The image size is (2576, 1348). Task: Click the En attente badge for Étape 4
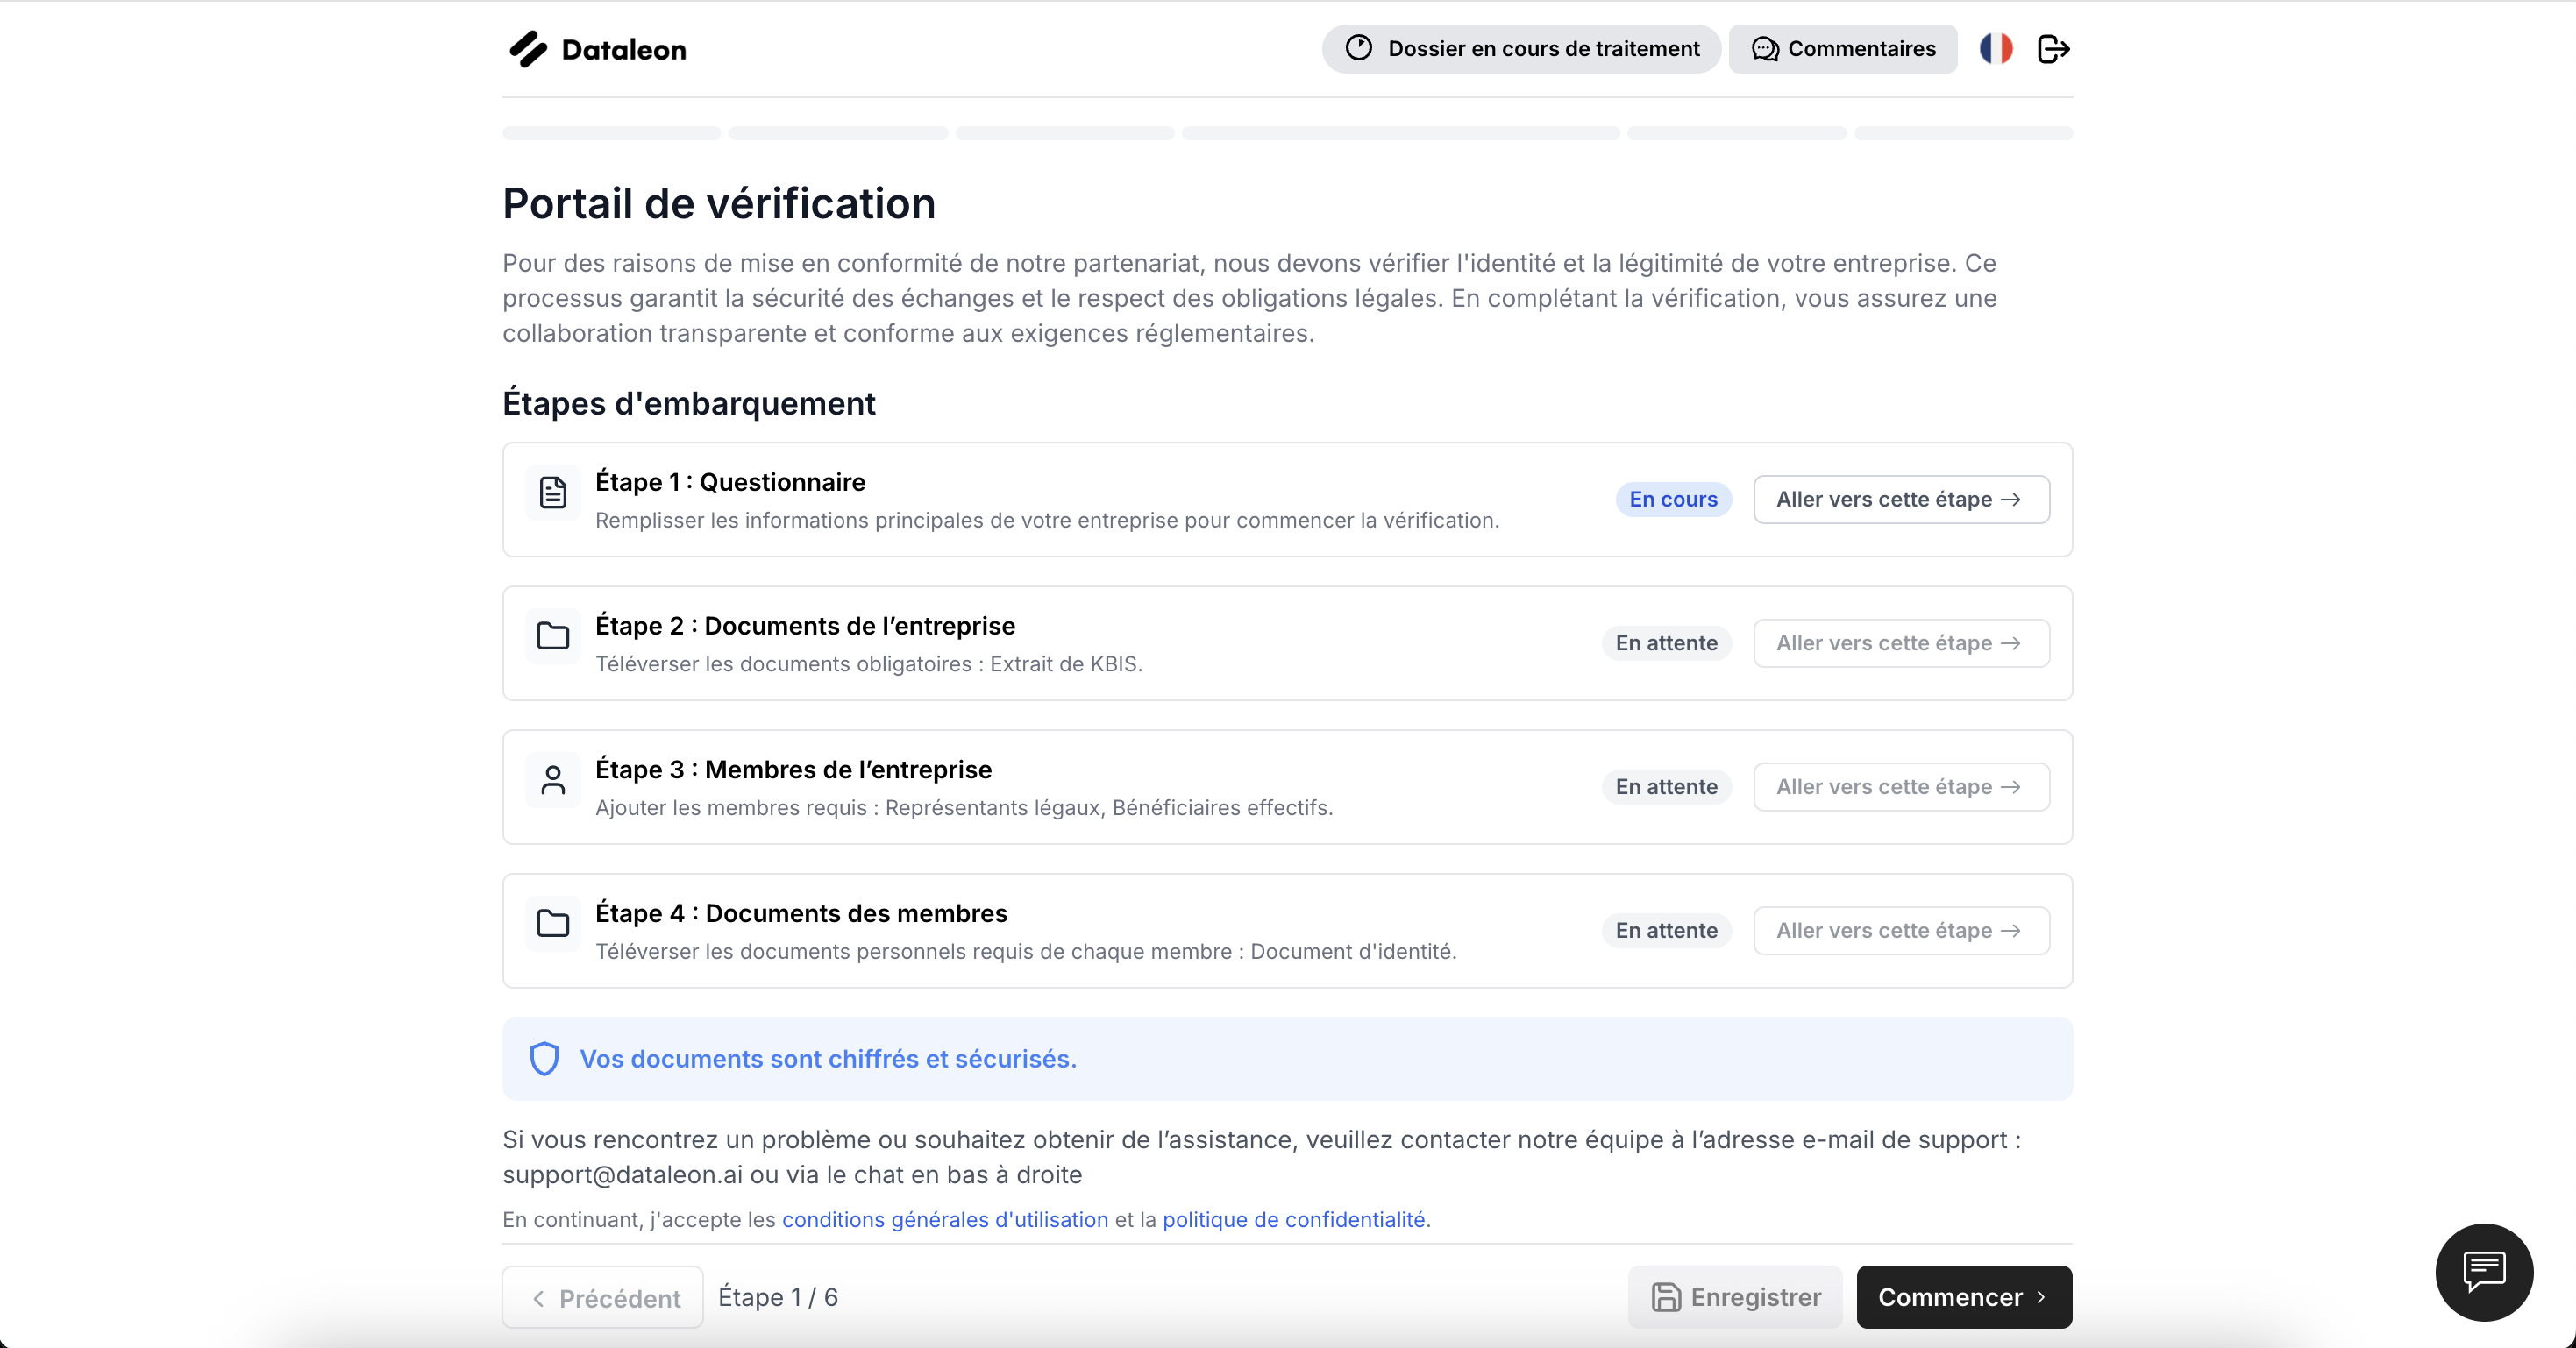coord(1666,931)
